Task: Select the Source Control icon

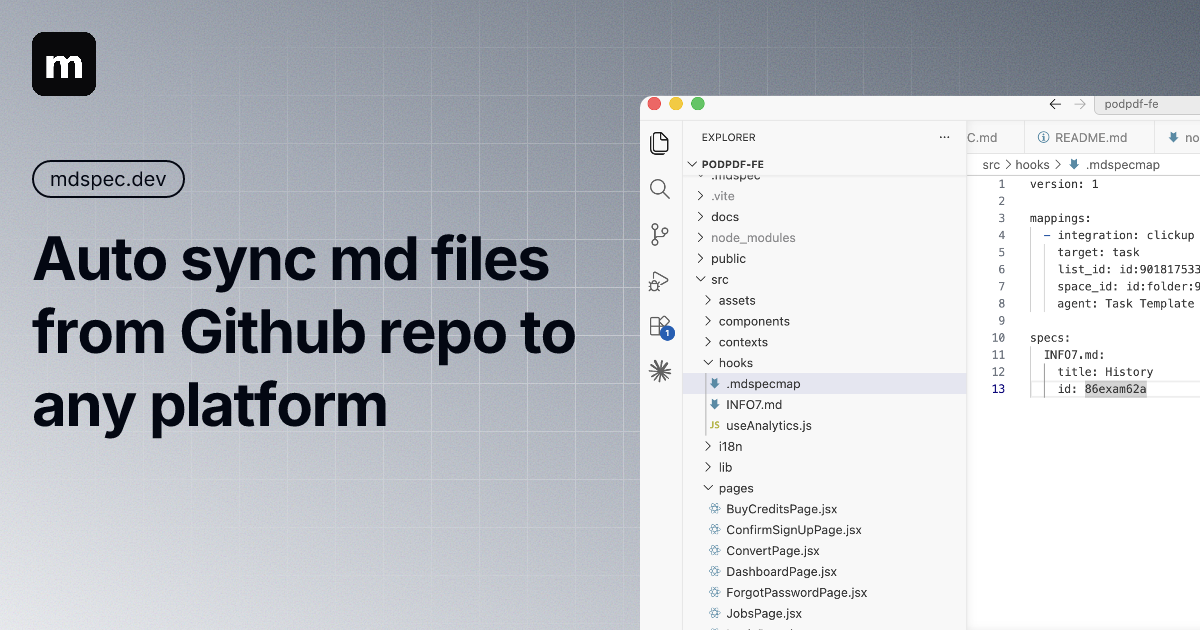Action: 660,234
